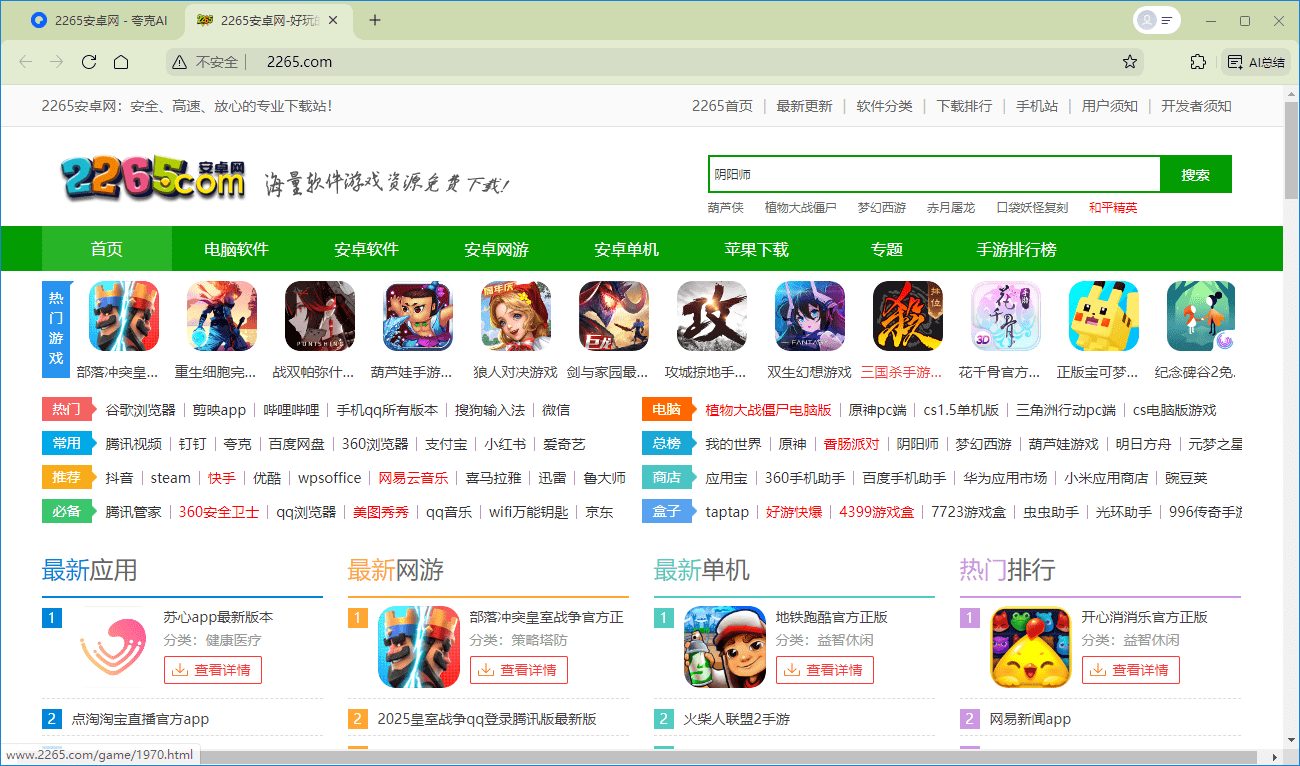Viewport: 1300px width, 766px height.
Task: Click the steam link in 推荐 row
Action: pyautogui.click(x=170, y=477)
